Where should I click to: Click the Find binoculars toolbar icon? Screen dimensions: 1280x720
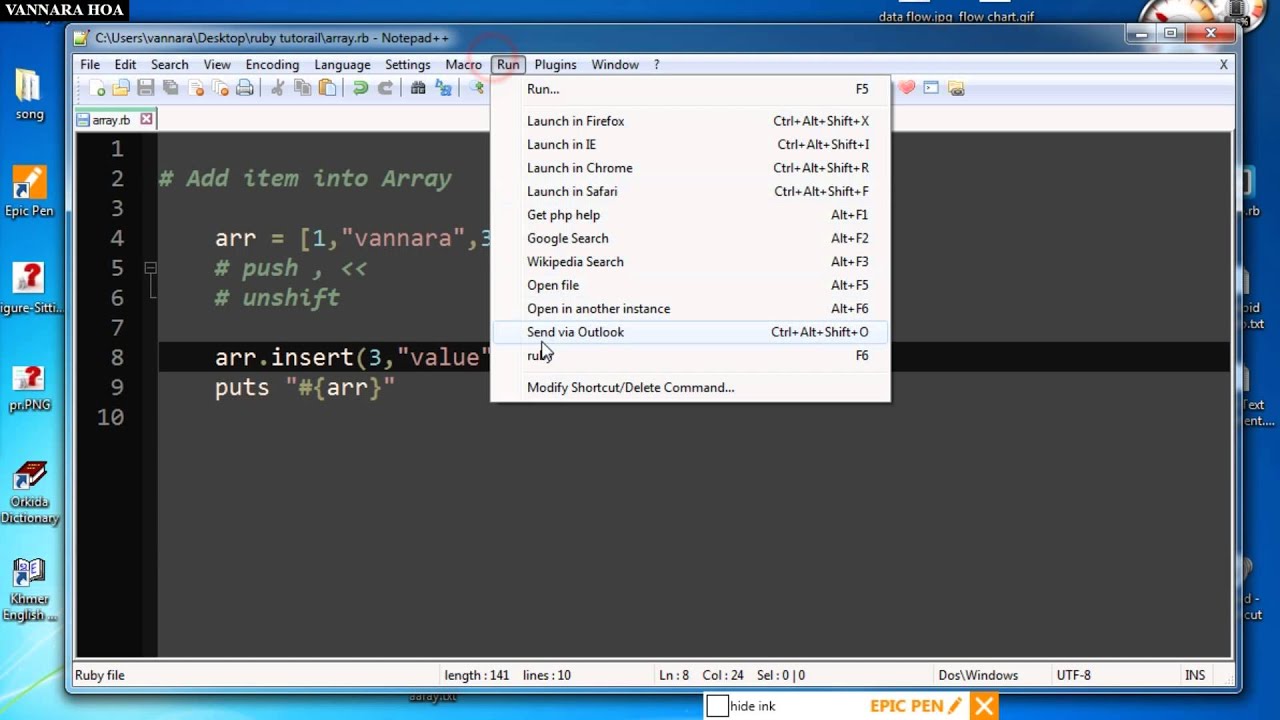click(x=418, y=88)
